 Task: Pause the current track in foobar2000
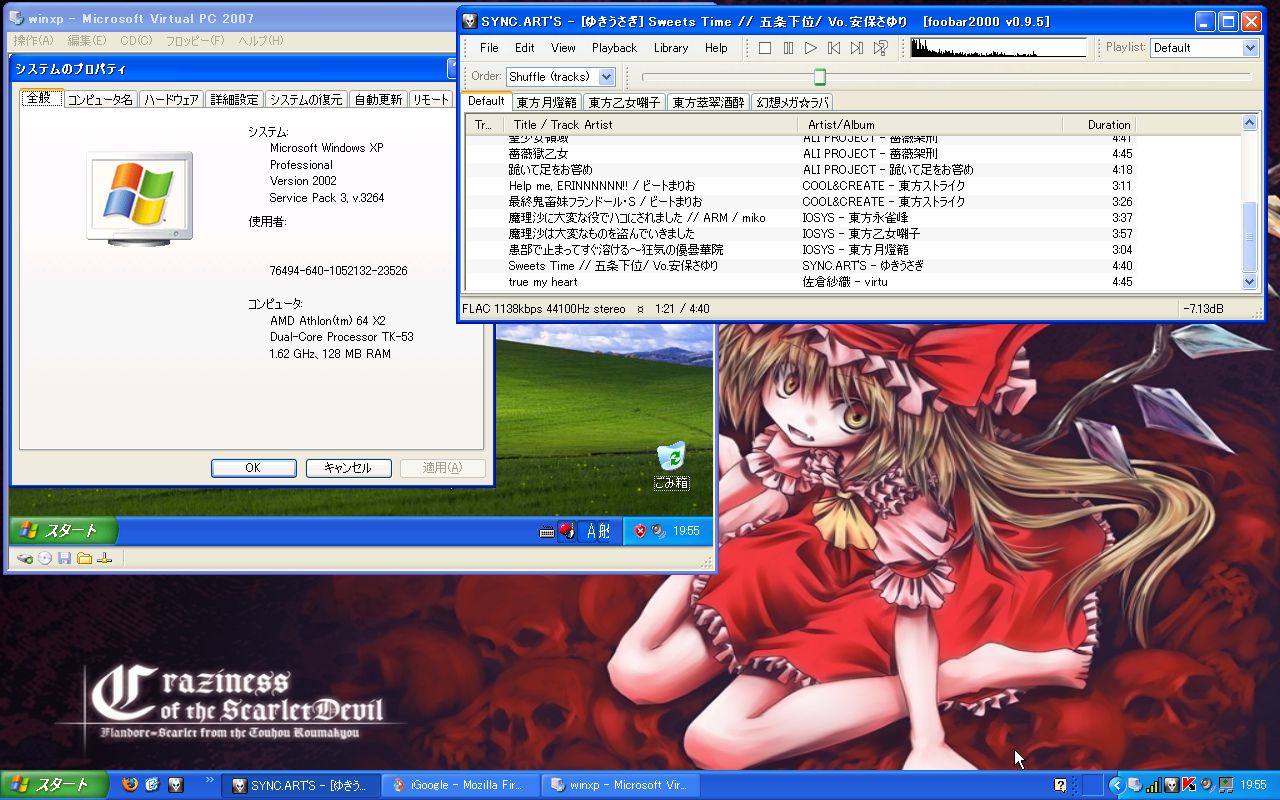pyautogui.click(x=788, y=48)
